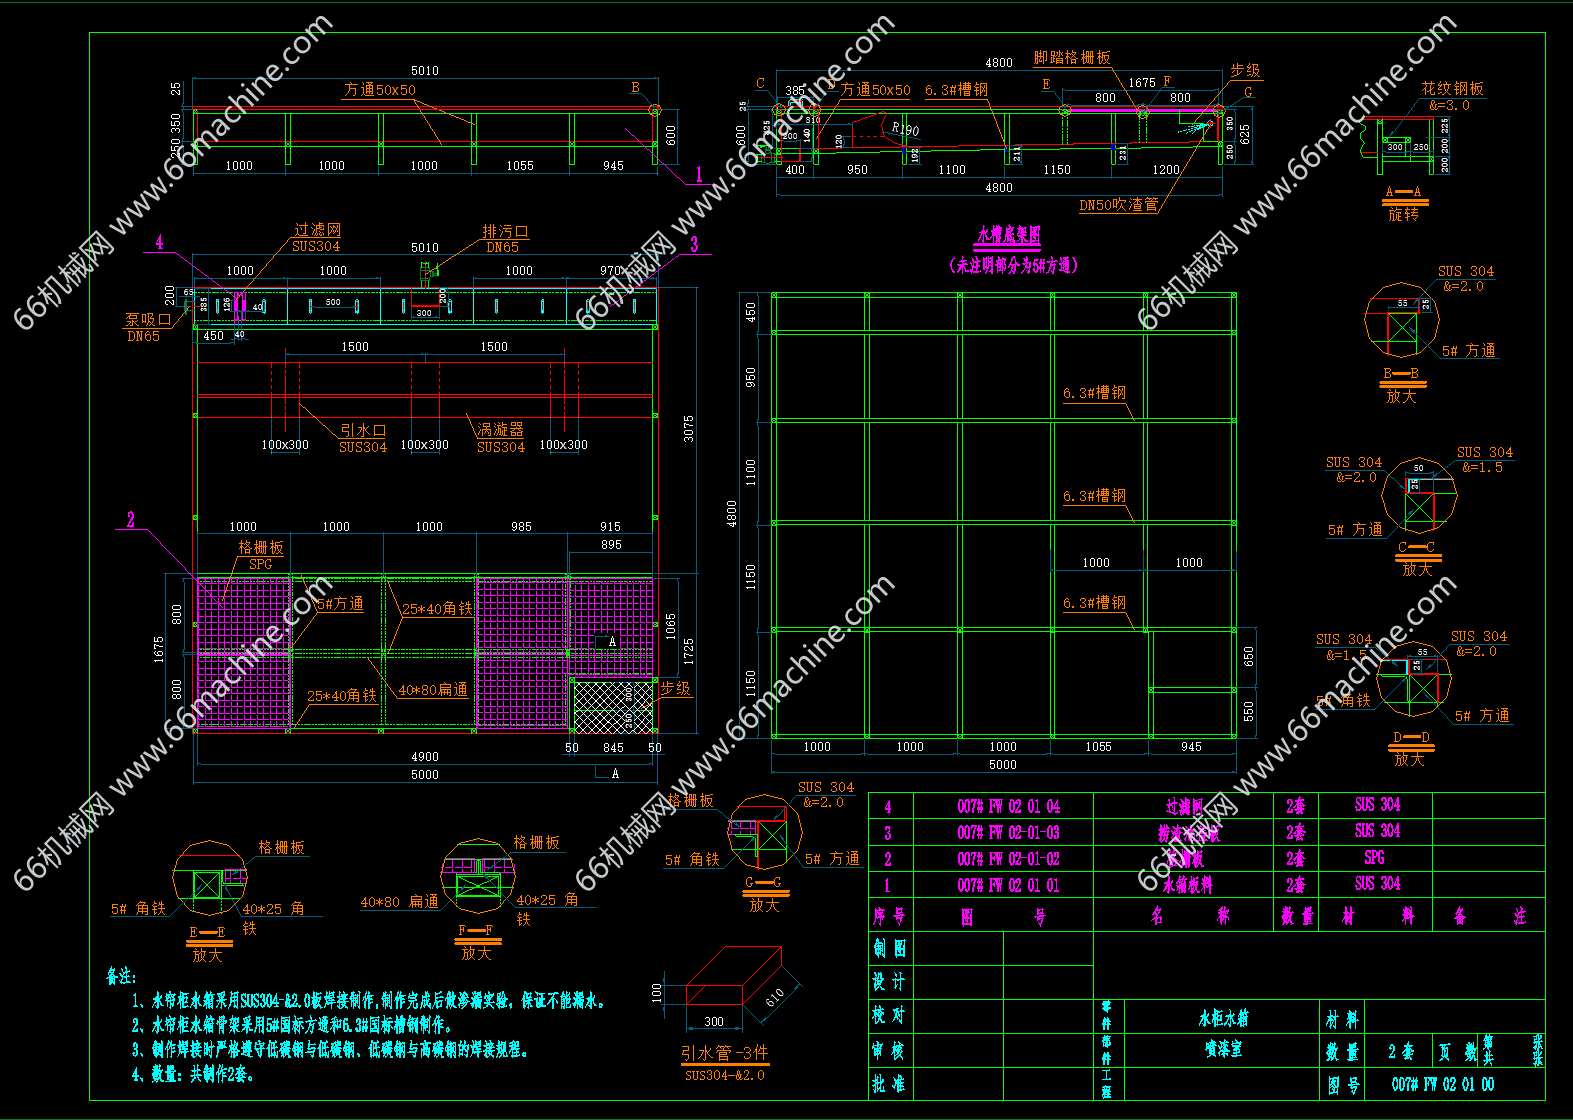Click the 水柜水箱 part name cell
The width and height of the screenshot is (1573, 1120).
coord(1223,1018)
